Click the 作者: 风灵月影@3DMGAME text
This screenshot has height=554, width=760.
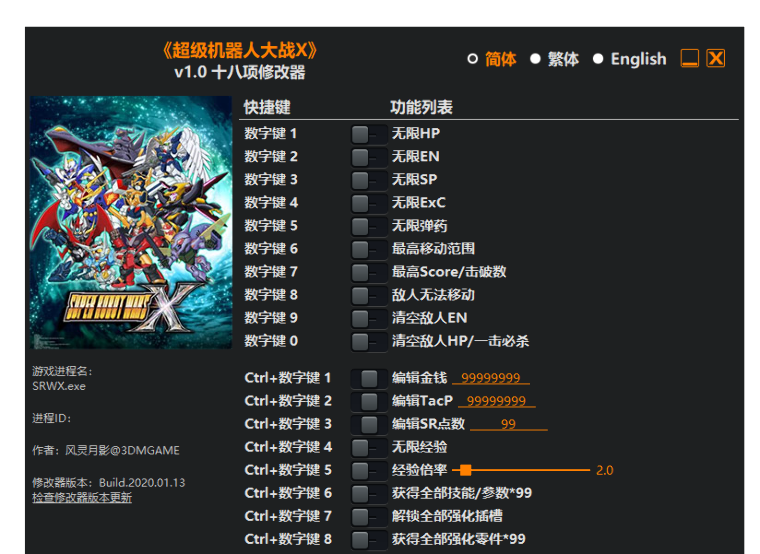tap(106, 451)
